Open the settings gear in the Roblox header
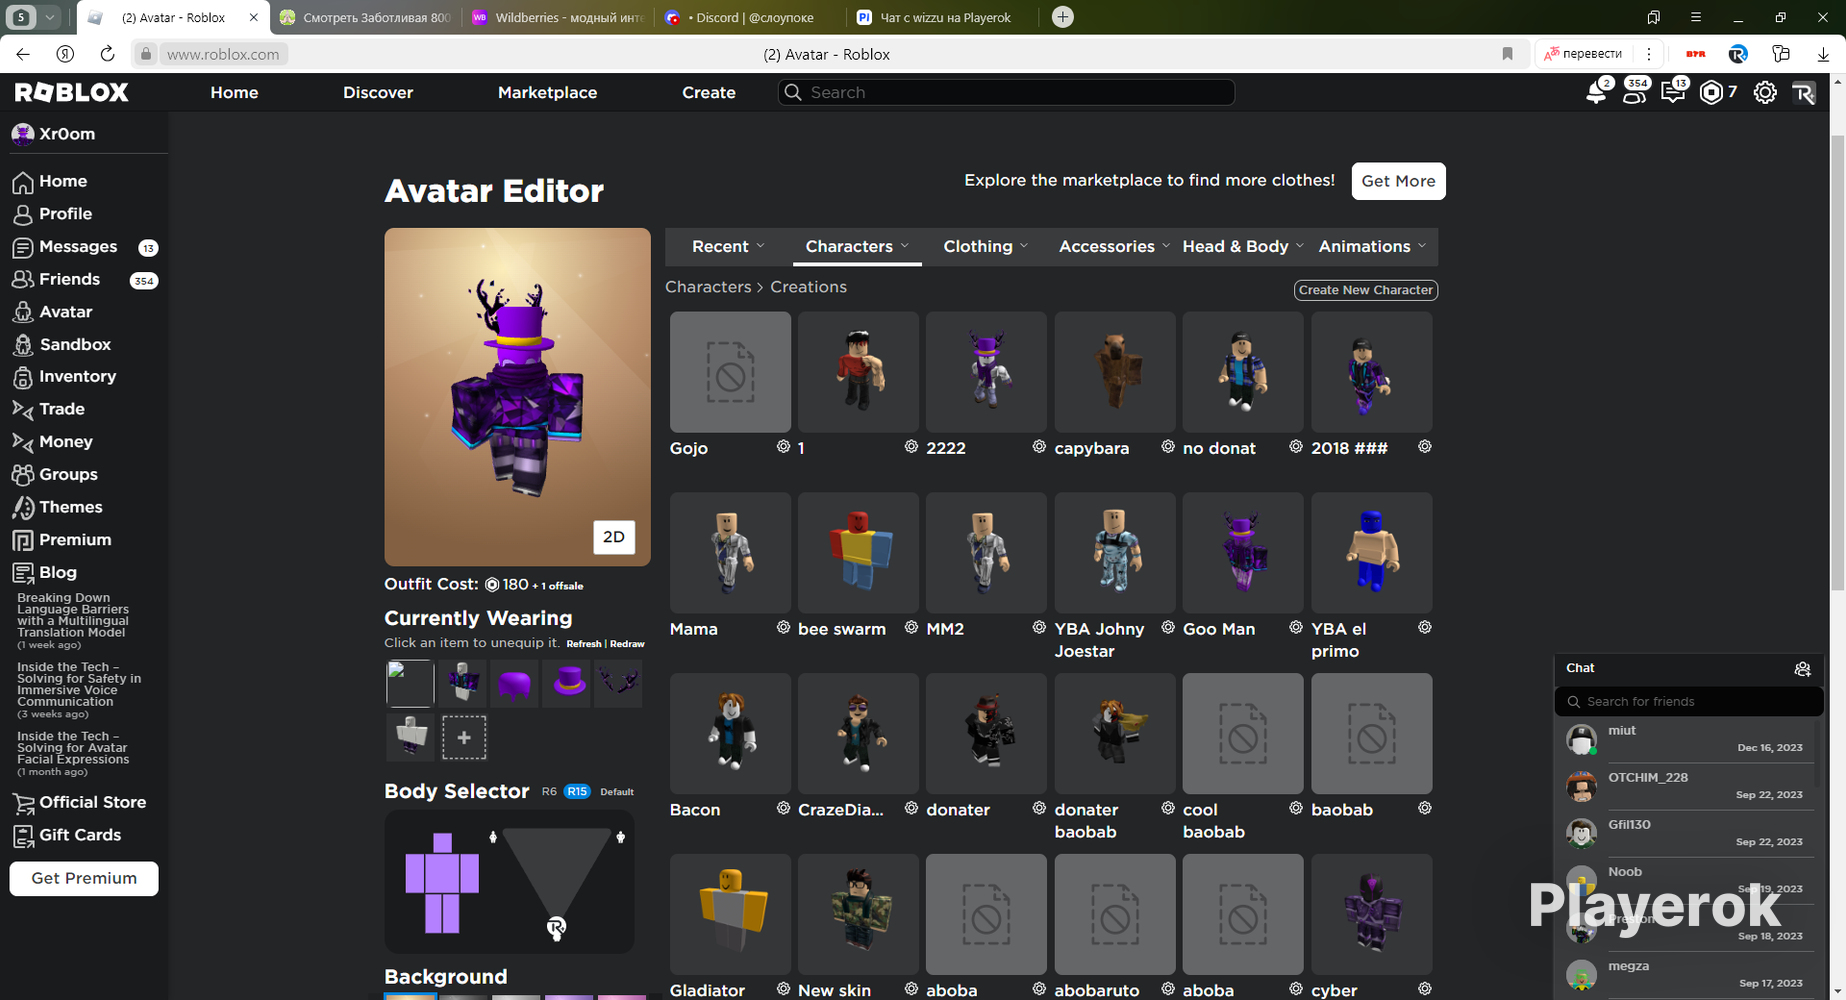Viewport: 1846px width, 1000px height. pos(1765,92)
